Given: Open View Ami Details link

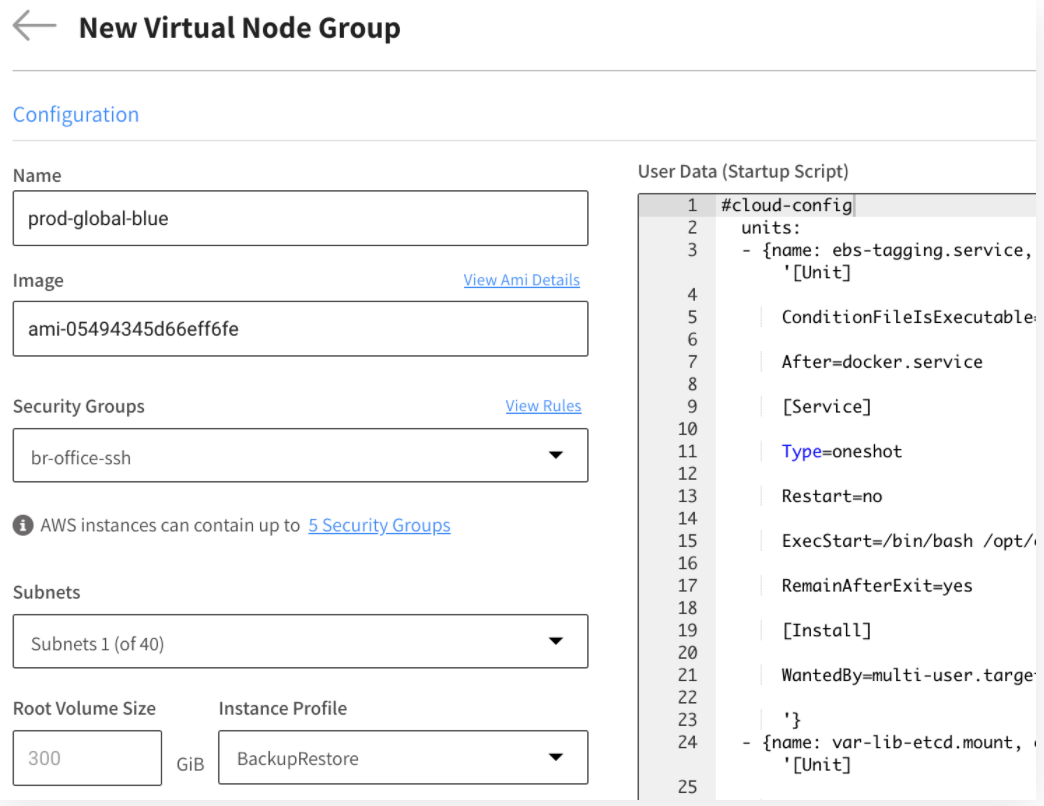Looking at the screenshot, I should pos(521,280).
